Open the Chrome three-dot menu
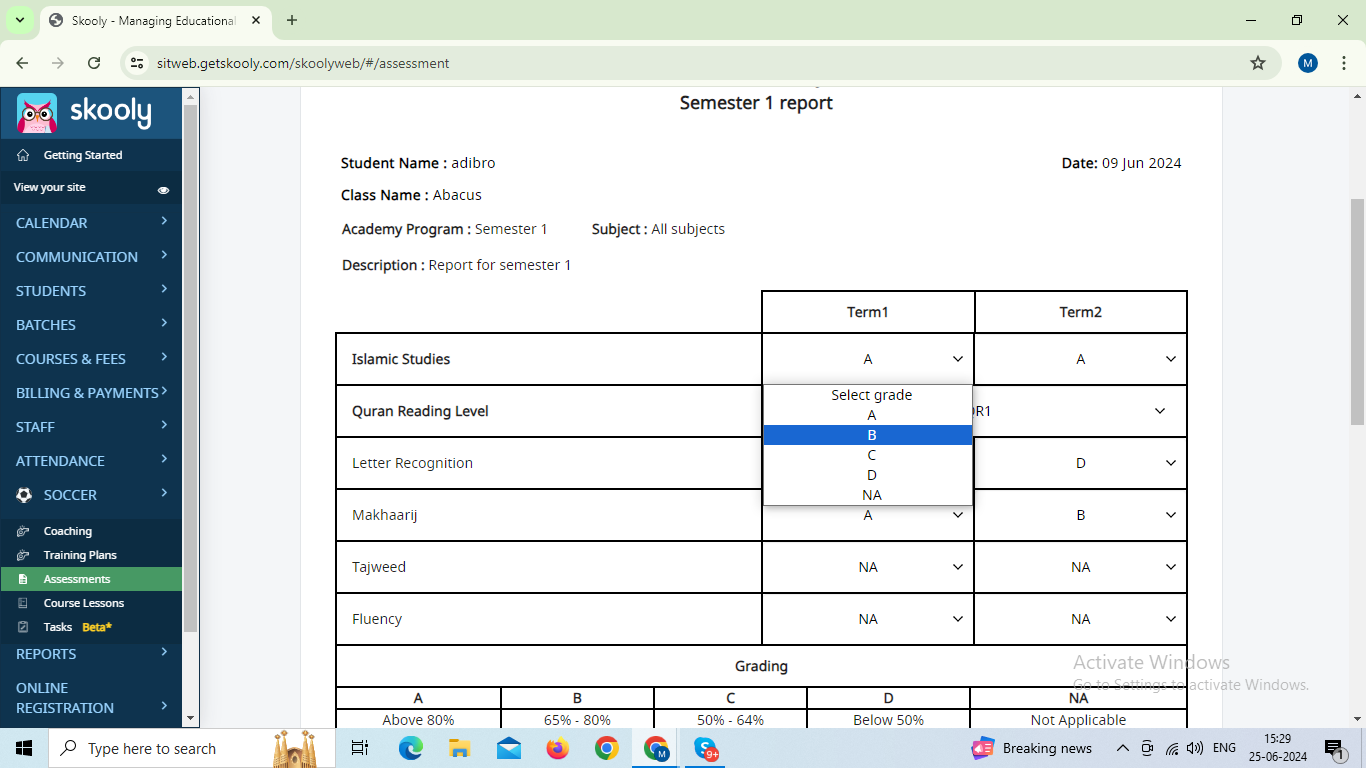Screen dimensions: 1366x768 [1342, 63]
